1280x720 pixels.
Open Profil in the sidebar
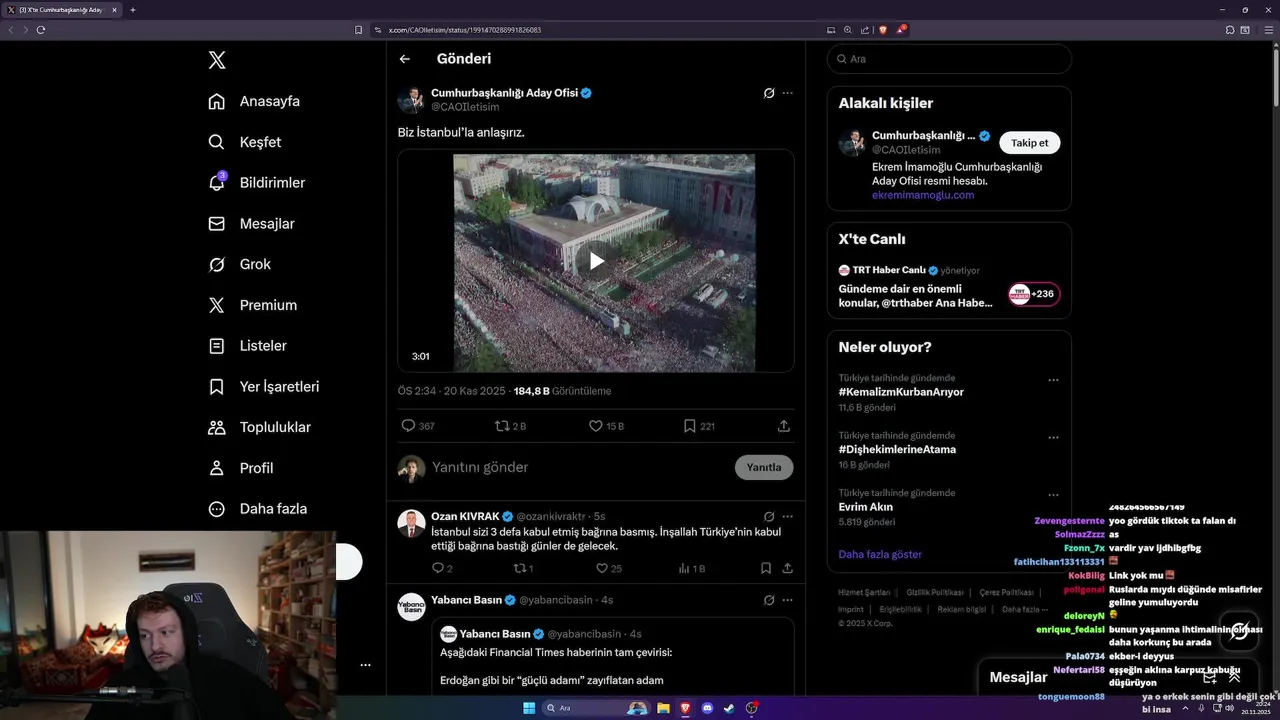tap(240, 468)
